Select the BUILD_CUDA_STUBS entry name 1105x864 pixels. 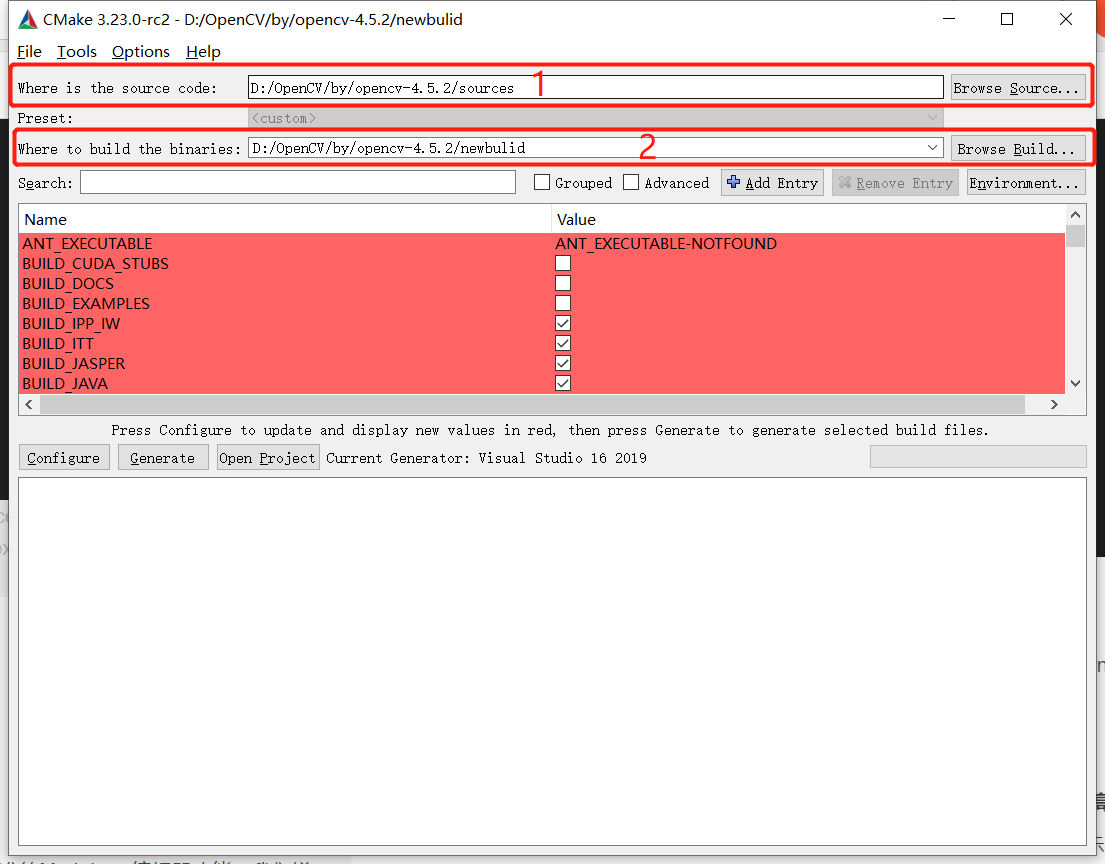pos(95,264)
